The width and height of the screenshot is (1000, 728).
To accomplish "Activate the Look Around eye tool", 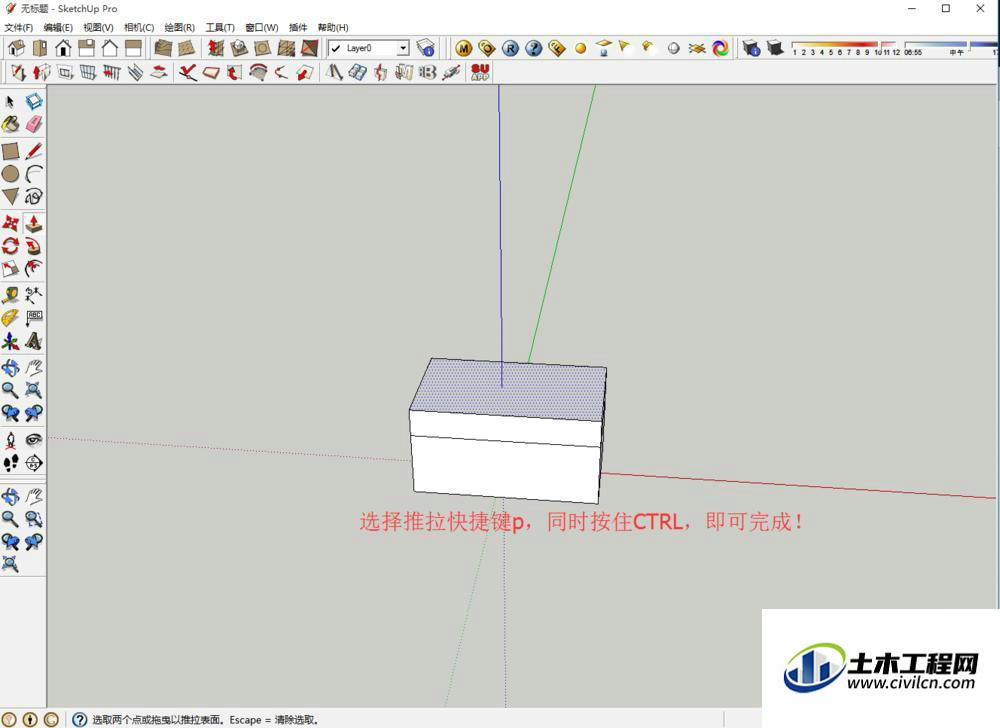I will pyautogui.click(x=34, y=440).
